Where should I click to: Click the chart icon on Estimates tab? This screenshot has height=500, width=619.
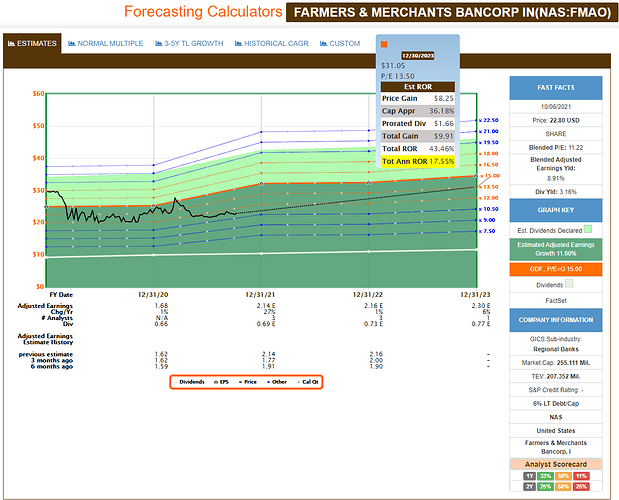coord(11,43)
